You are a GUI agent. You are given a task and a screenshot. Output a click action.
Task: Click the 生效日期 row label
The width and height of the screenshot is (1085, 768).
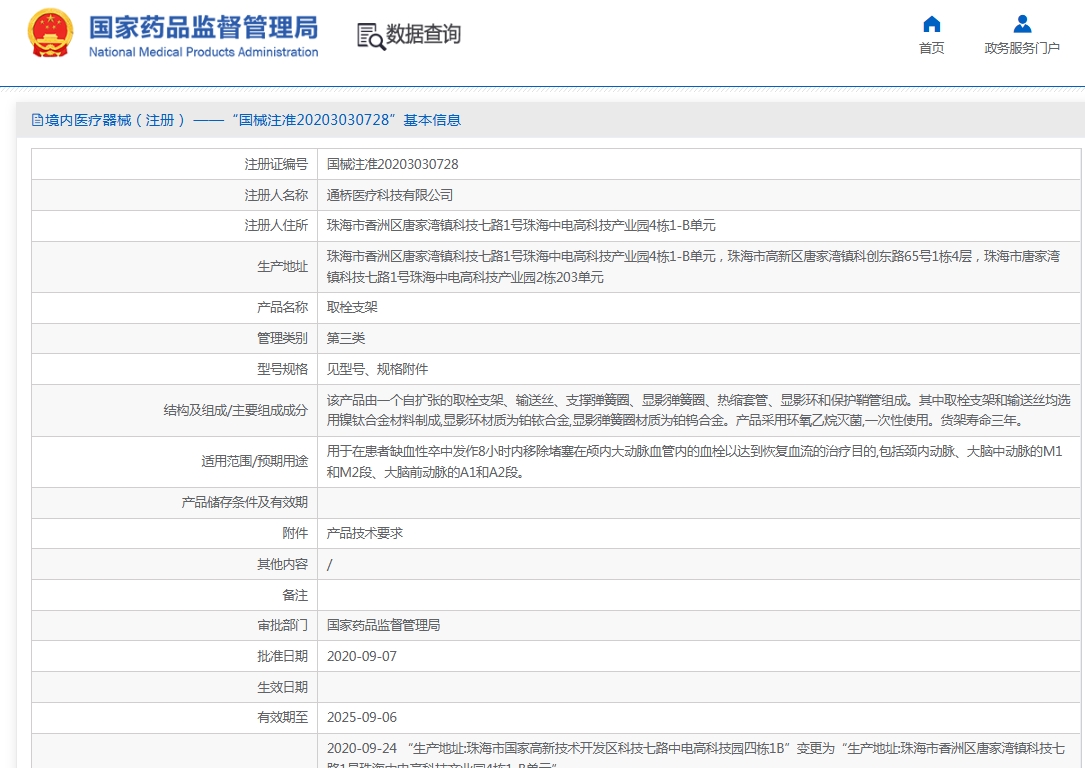[x=282, y=687]
